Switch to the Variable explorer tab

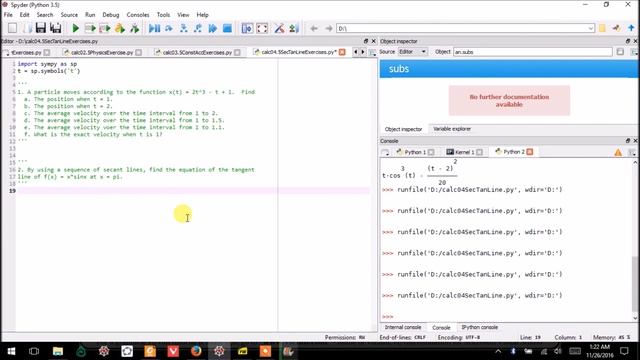[452, 129]
